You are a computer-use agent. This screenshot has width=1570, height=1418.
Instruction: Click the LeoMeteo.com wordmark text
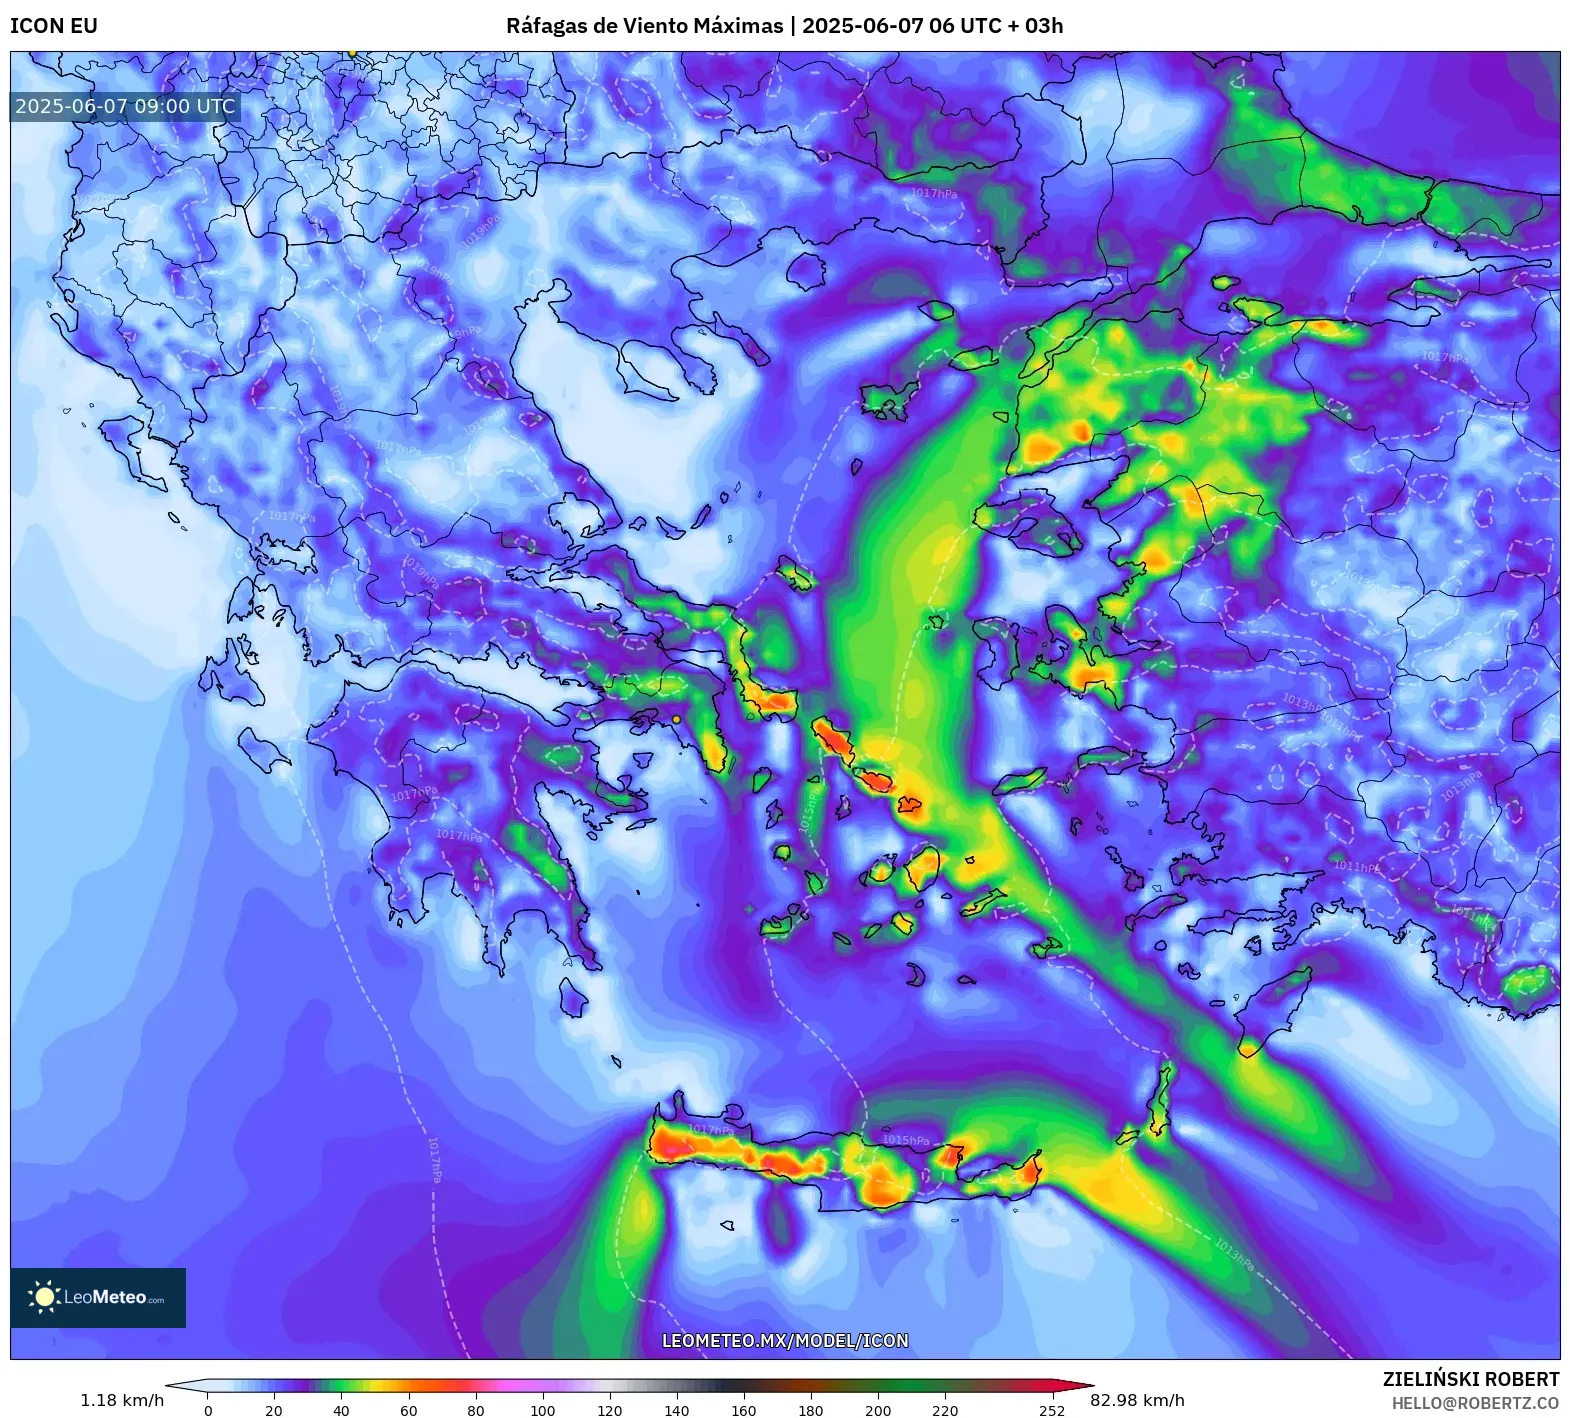point(114,1297)
